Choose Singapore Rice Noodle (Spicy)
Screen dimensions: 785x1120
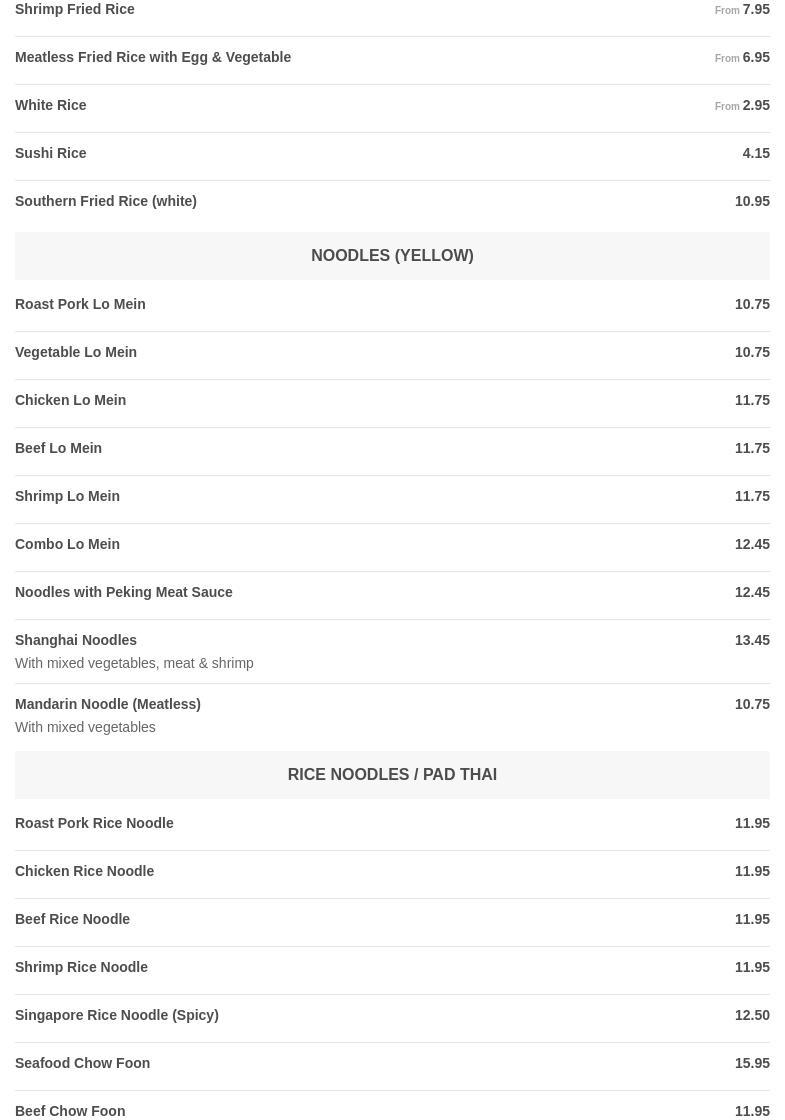click(117, 1016)
